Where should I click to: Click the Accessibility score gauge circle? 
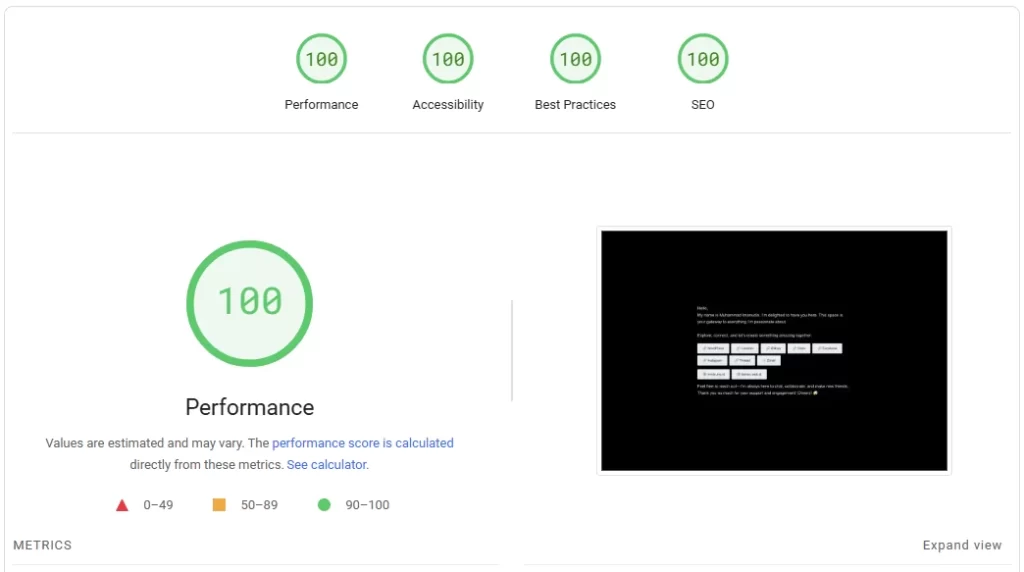(448, 59)
